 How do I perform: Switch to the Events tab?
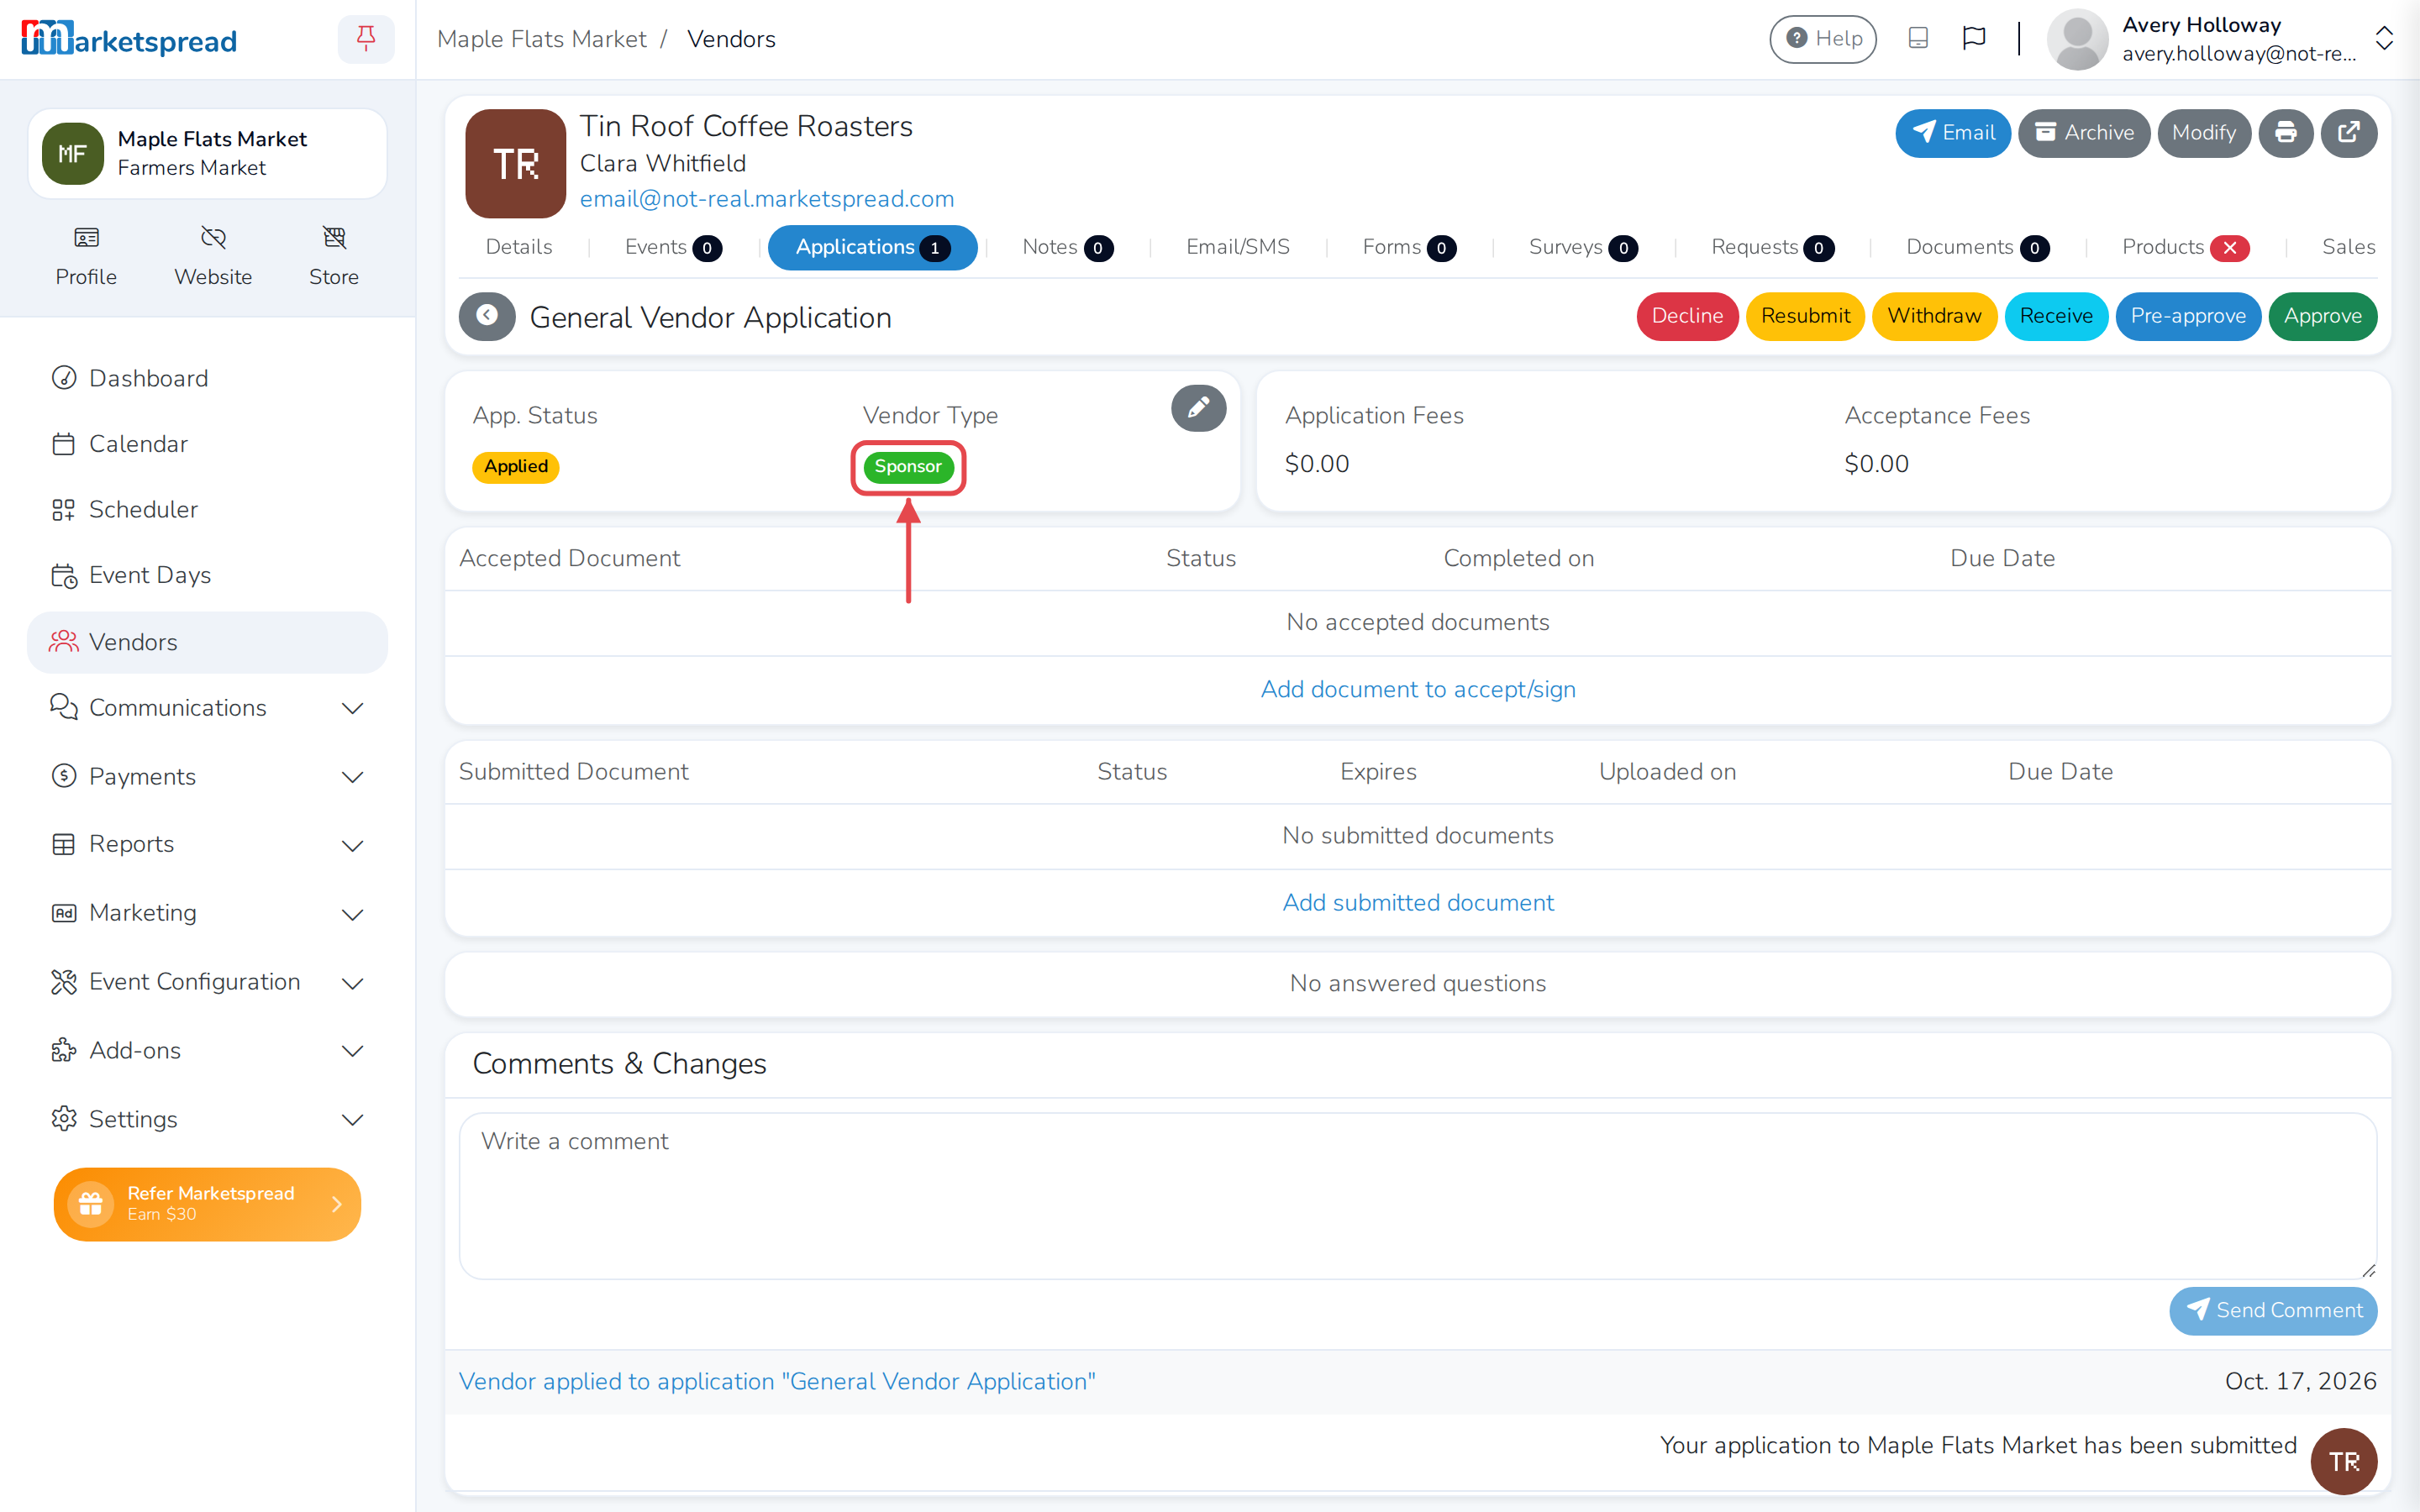[673, 247]
